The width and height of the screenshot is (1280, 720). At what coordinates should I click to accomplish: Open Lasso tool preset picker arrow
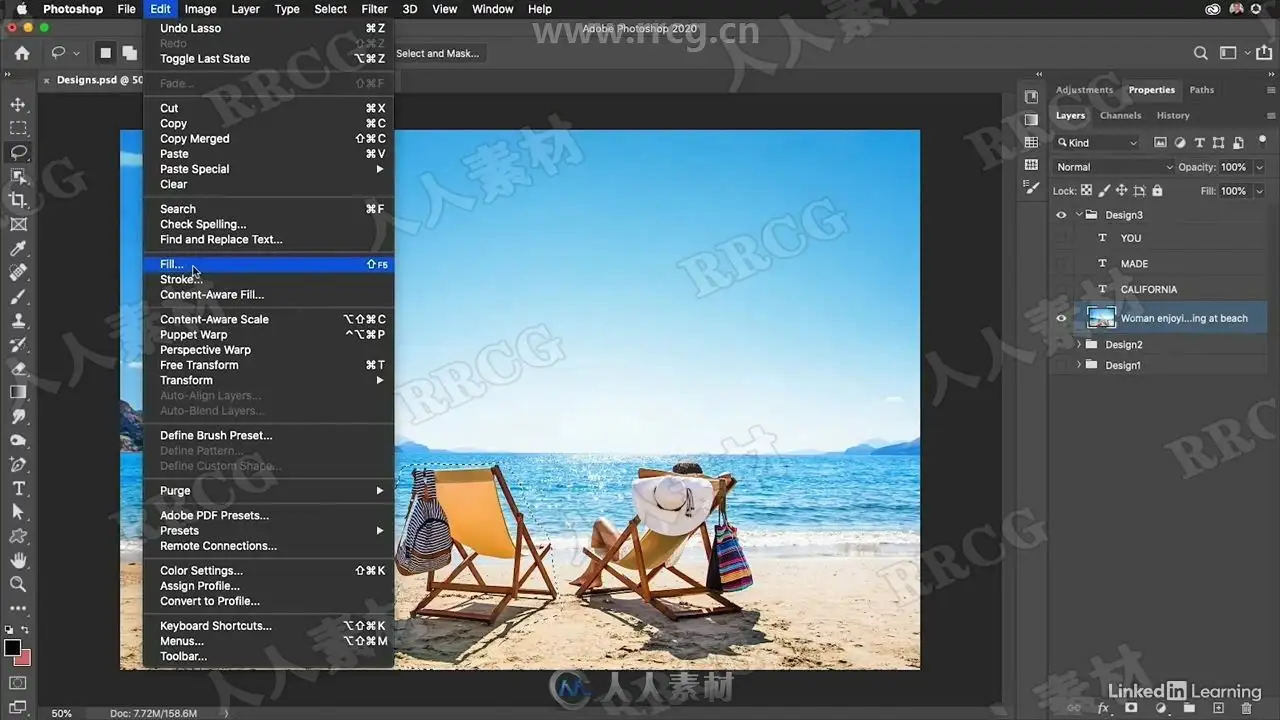pos(76,53)
